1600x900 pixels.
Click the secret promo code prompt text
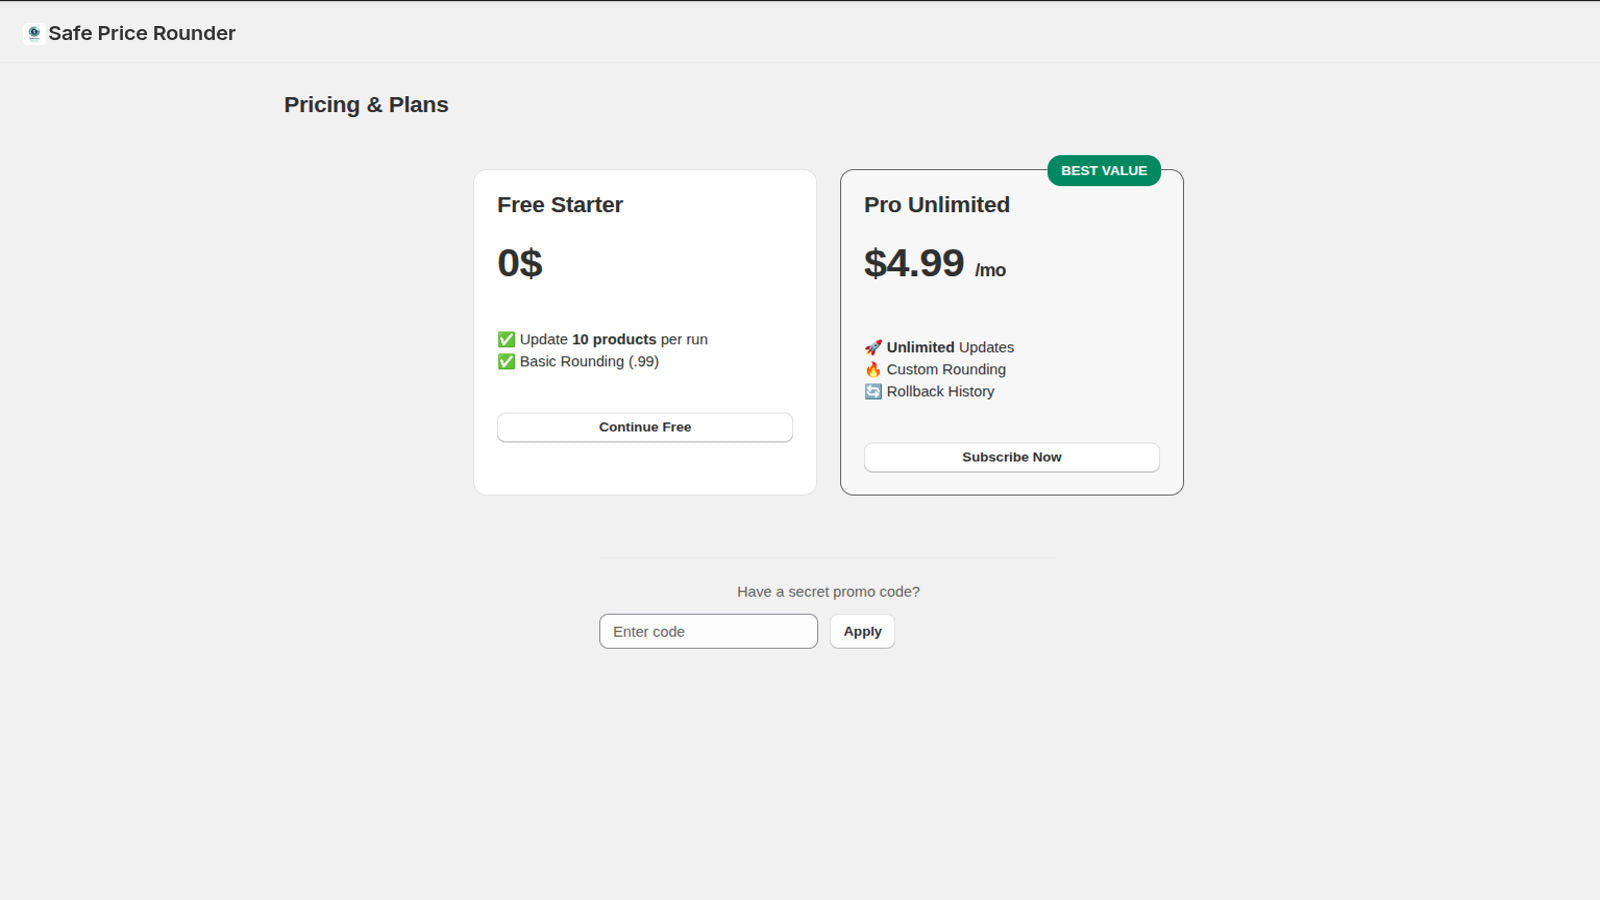click(x=828, y=591)
